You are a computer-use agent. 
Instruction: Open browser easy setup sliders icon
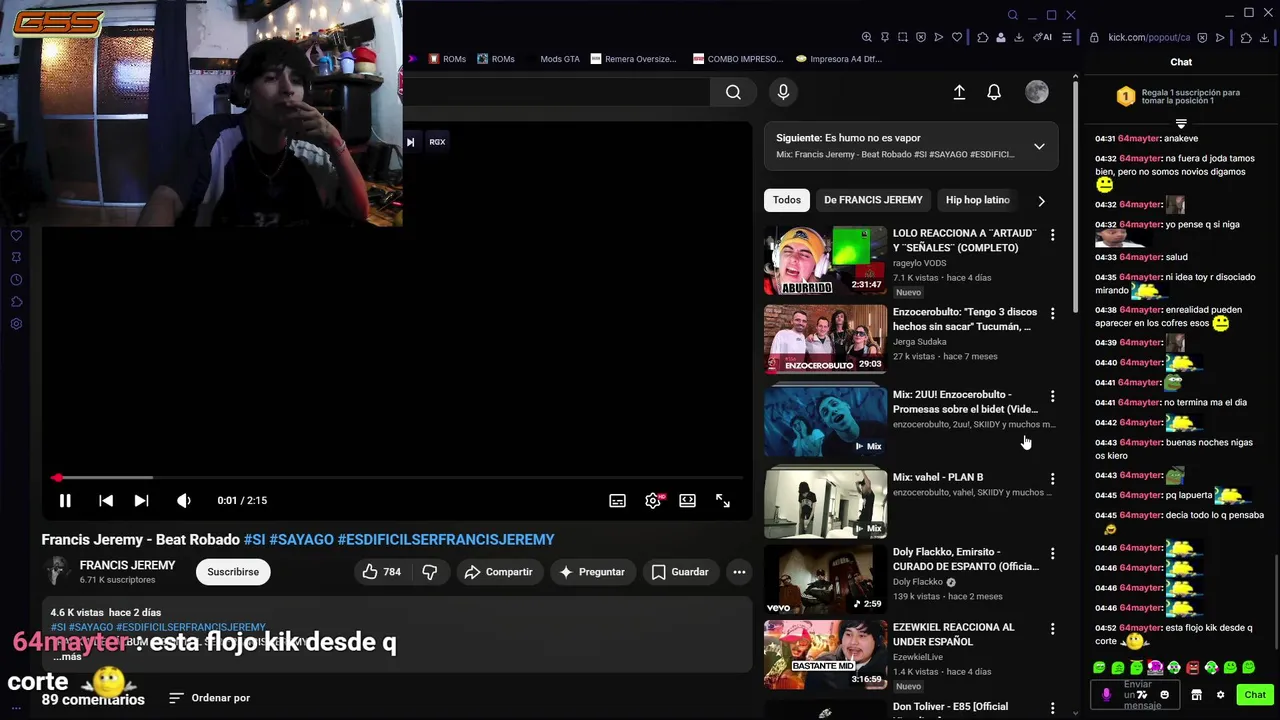[1067, 37]
